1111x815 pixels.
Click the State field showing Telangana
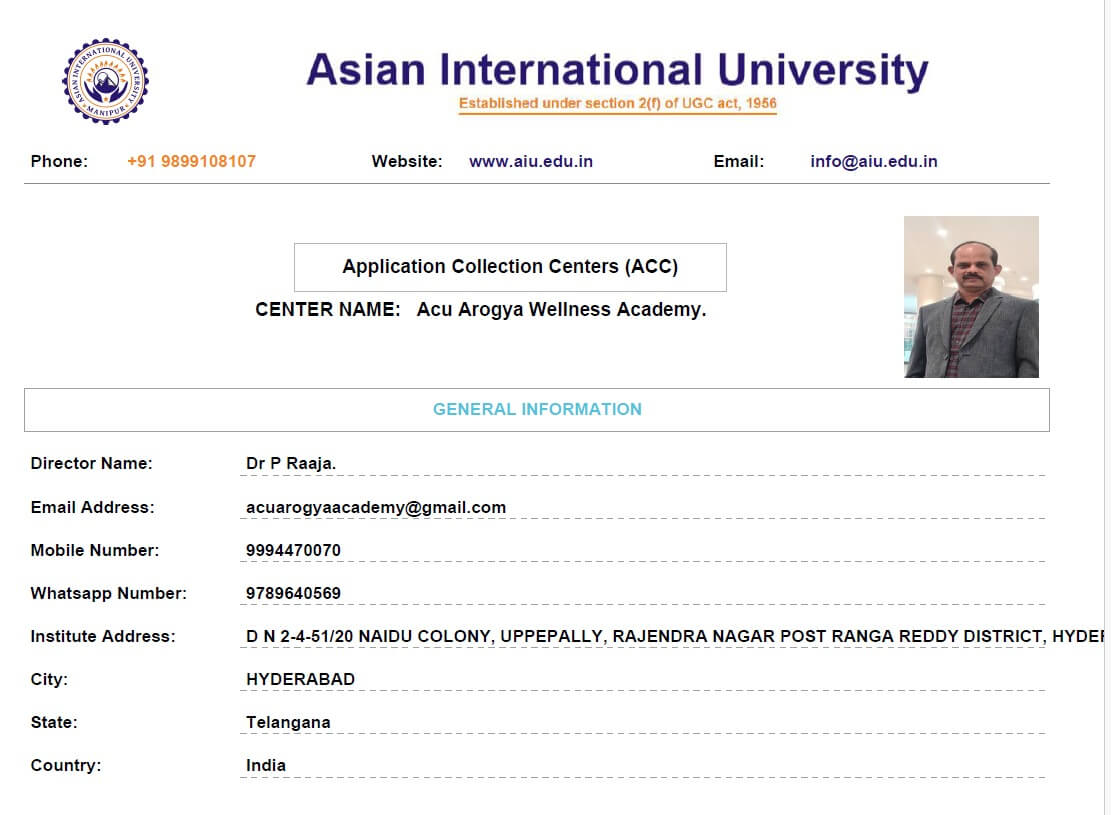[288, 722]
